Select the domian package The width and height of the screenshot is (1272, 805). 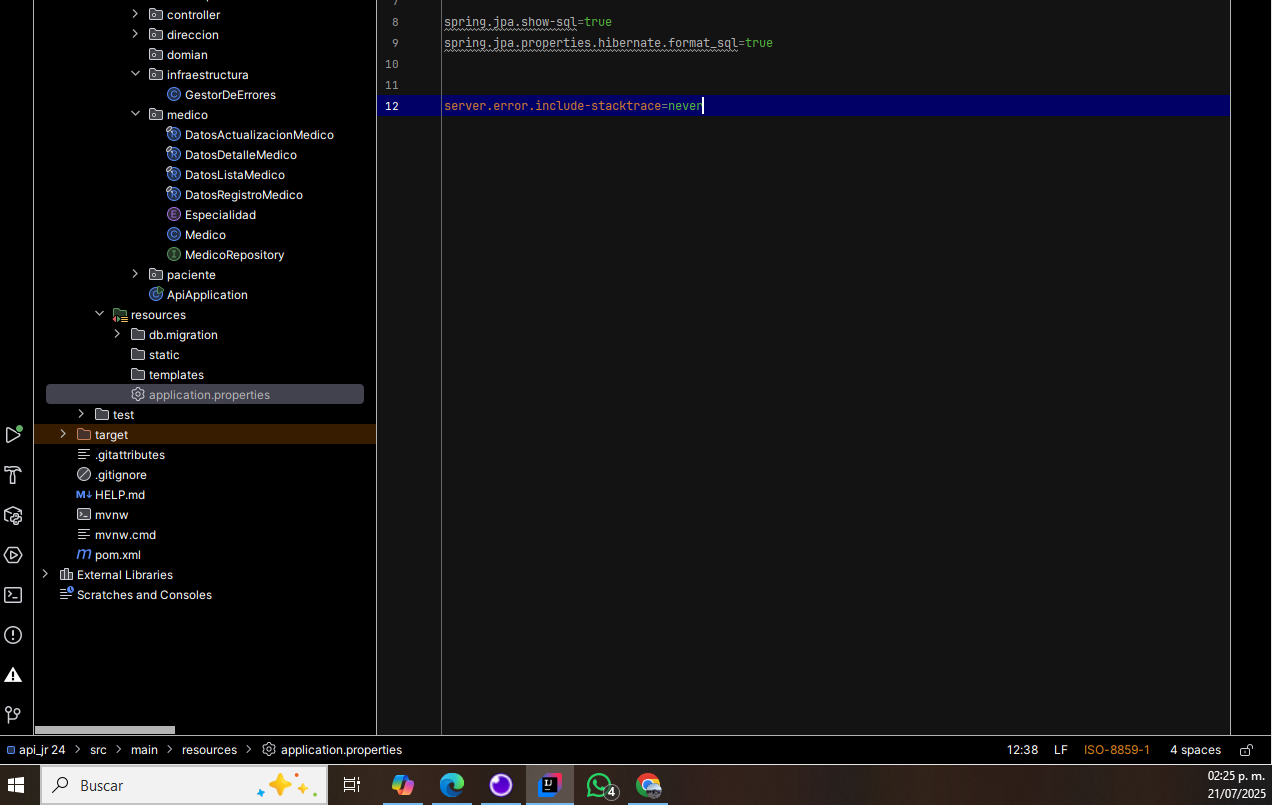click(x=187, y=55)
